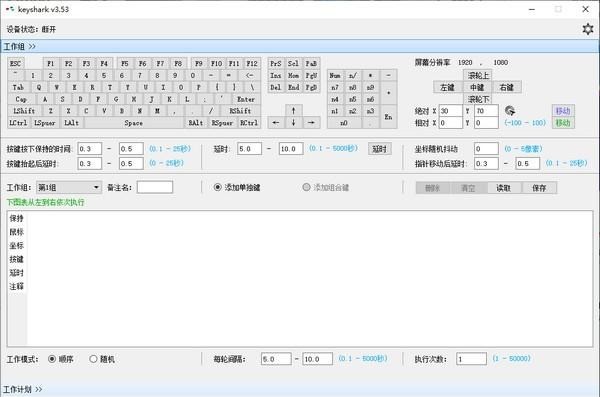Screen dimensions: 600x397
Task: Click the left arrow key
Action: (276, 123)
